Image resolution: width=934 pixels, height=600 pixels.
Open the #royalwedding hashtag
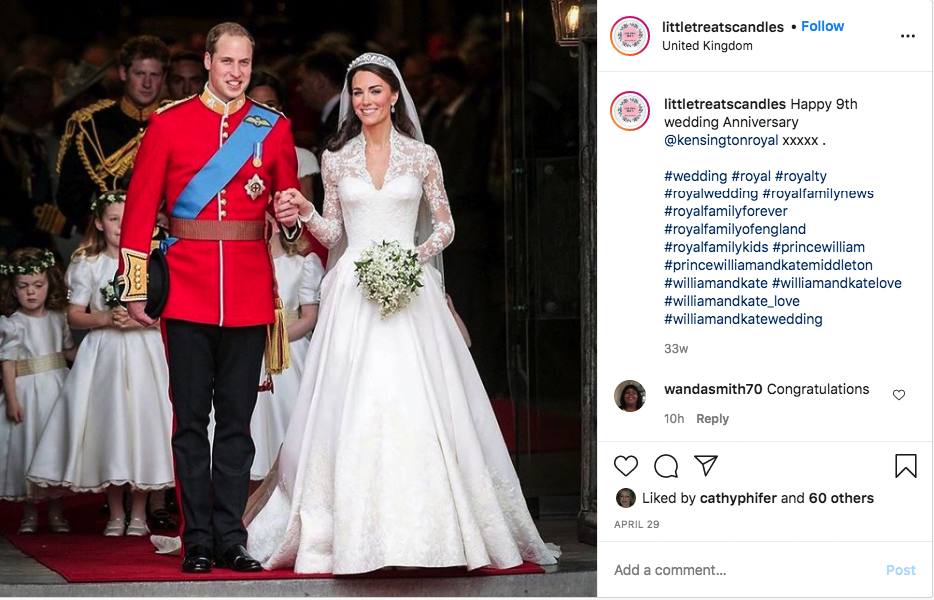pyautogui.click(x=711, y=193)
